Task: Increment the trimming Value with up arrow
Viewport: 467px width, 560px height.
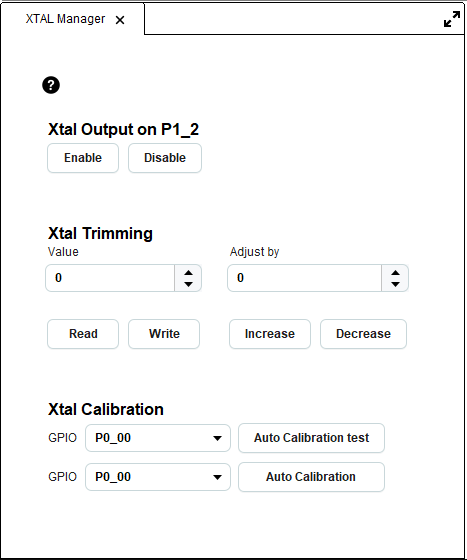Action: pos(188,273)
